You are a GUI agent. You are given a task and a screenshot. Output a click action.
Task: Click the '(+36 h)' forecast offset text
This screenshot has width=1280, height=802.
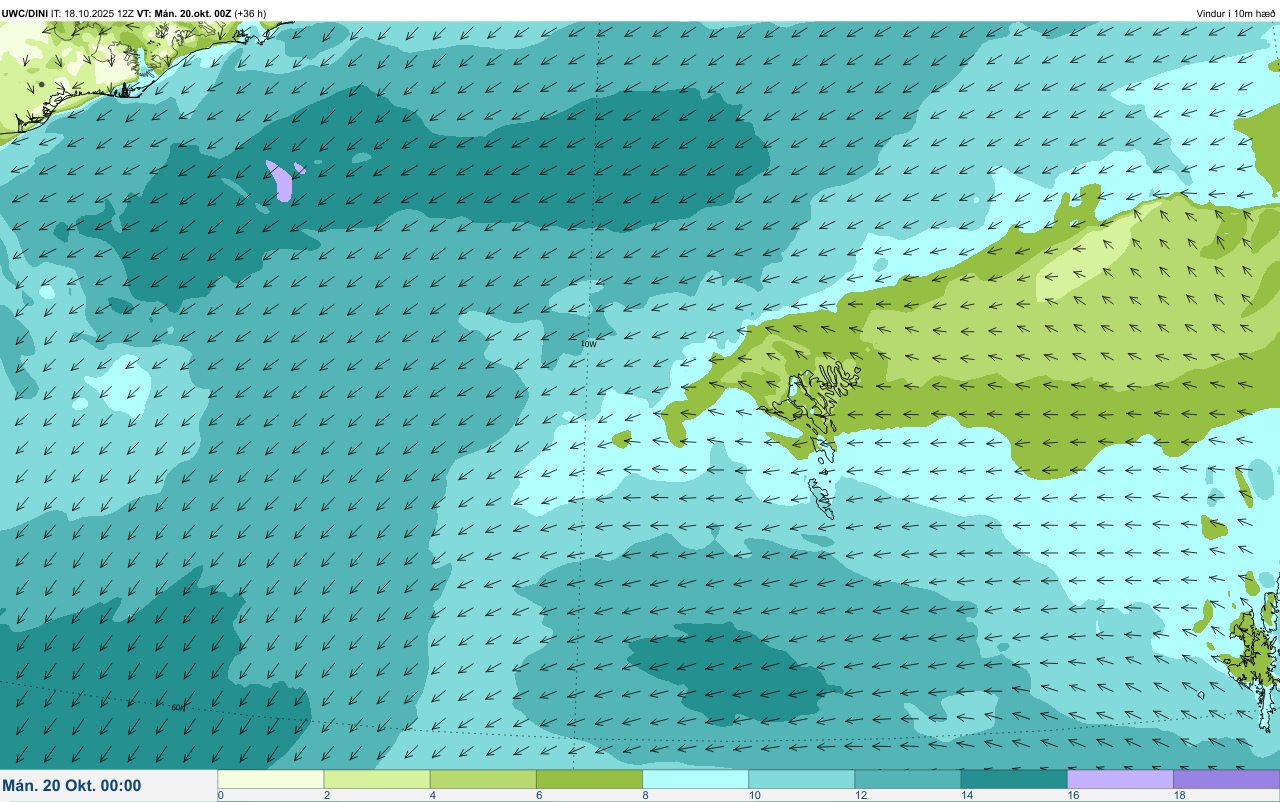[250, 13]
